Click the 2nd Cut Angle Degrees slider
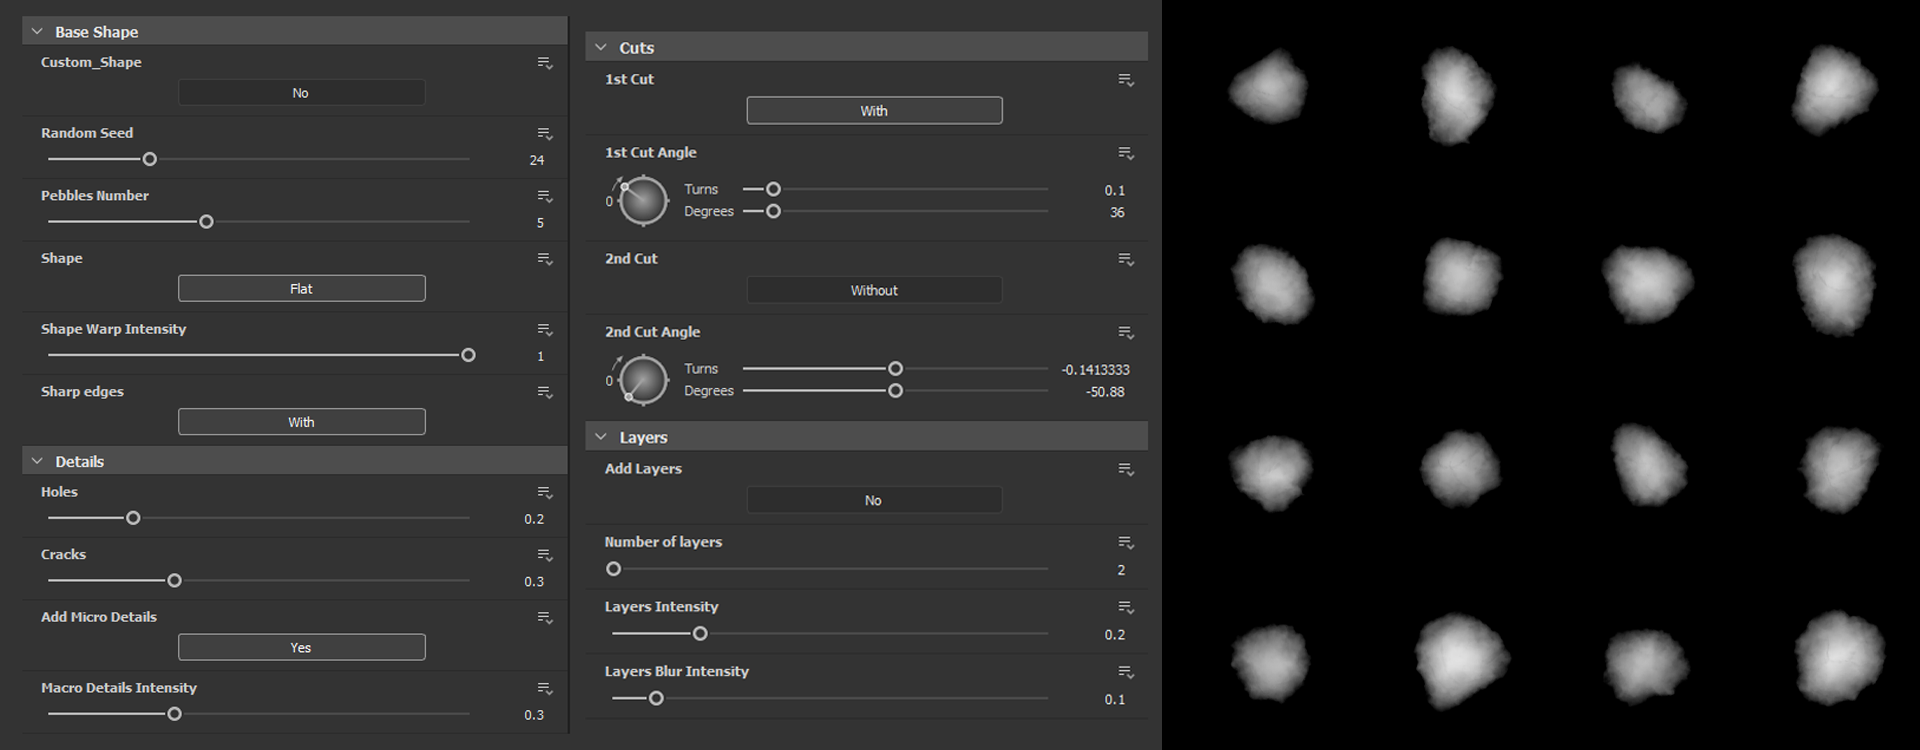1920x750 pixels. tap(895, 391)
